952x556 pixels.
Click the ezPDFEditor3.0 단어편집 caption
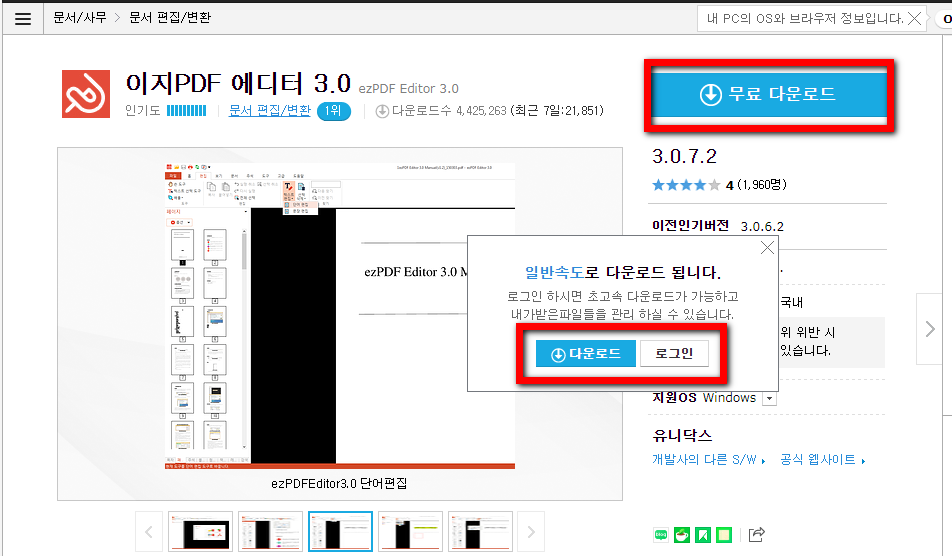[x=339, y=484]
